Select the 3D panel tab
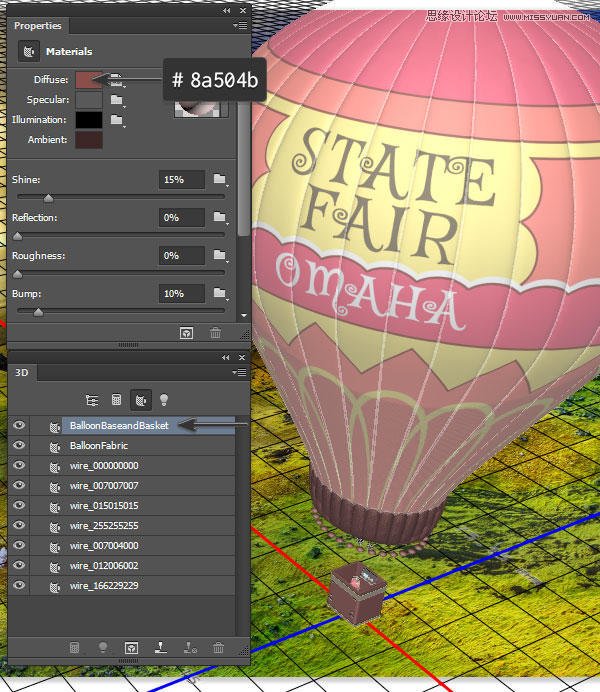 click(22, 372)
